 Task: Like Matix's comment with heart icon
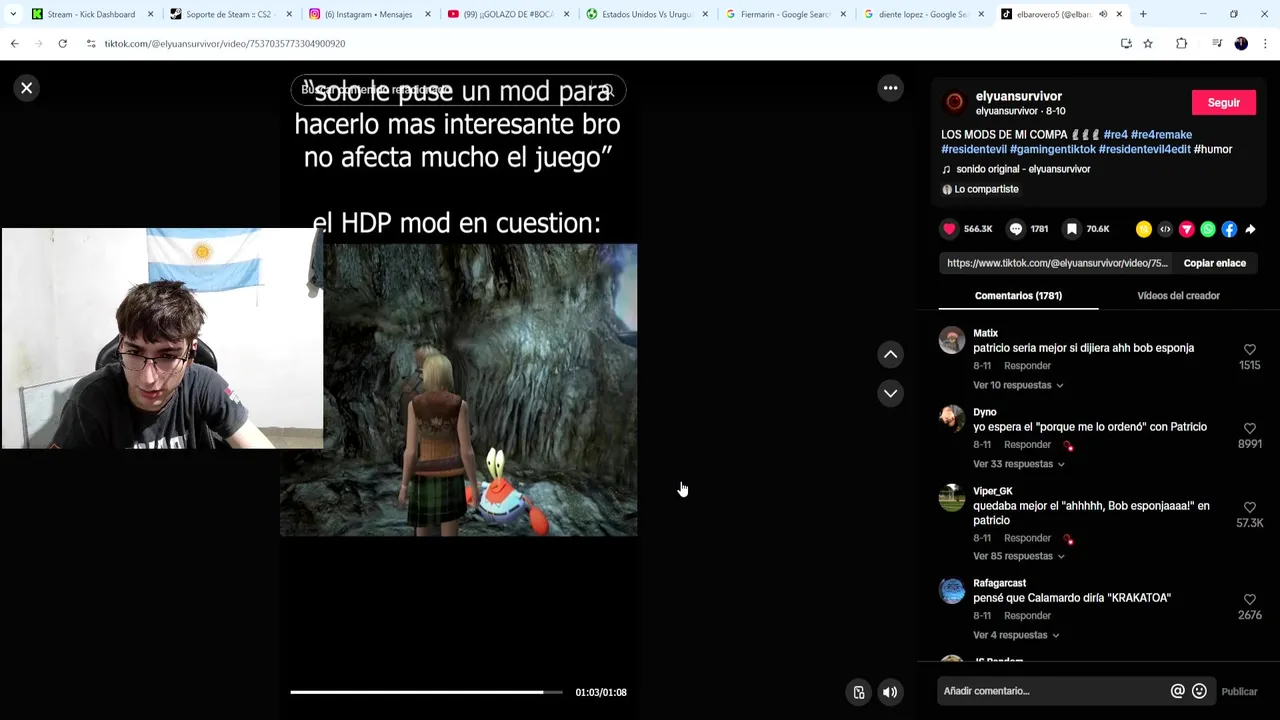(x=1250, y=349)
